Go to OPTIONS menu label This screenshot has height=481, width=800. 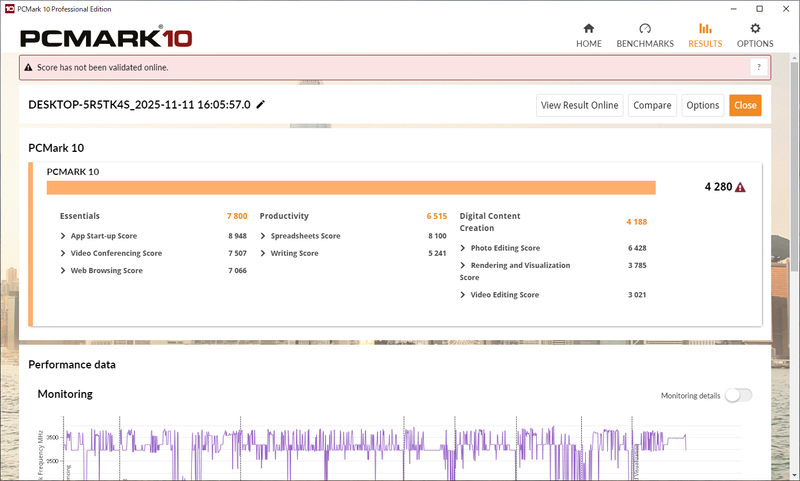click(755, 44)
